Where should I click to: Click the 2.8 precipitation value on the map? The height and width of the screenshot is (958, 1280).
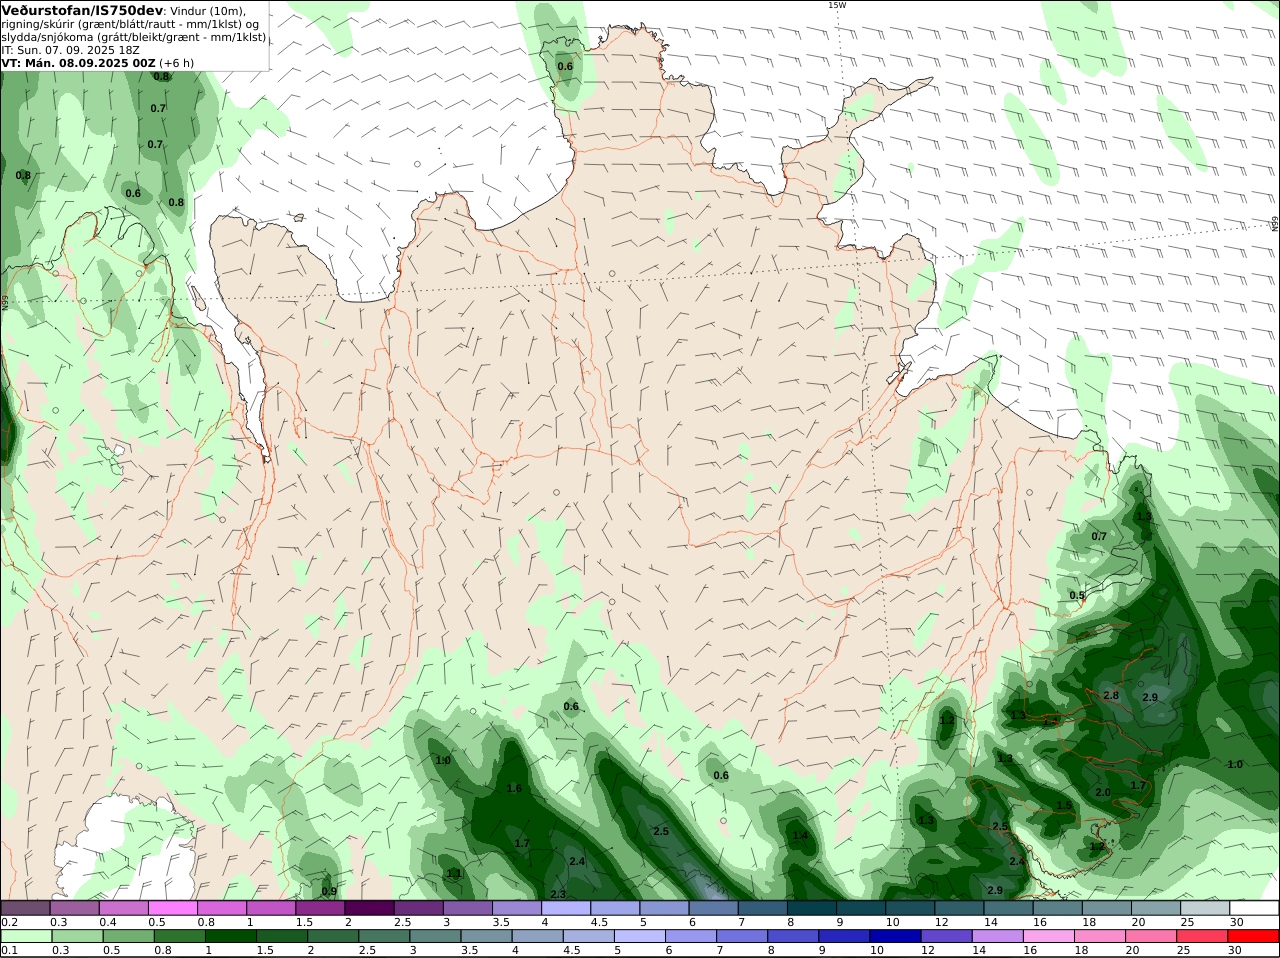[1110, 695]
